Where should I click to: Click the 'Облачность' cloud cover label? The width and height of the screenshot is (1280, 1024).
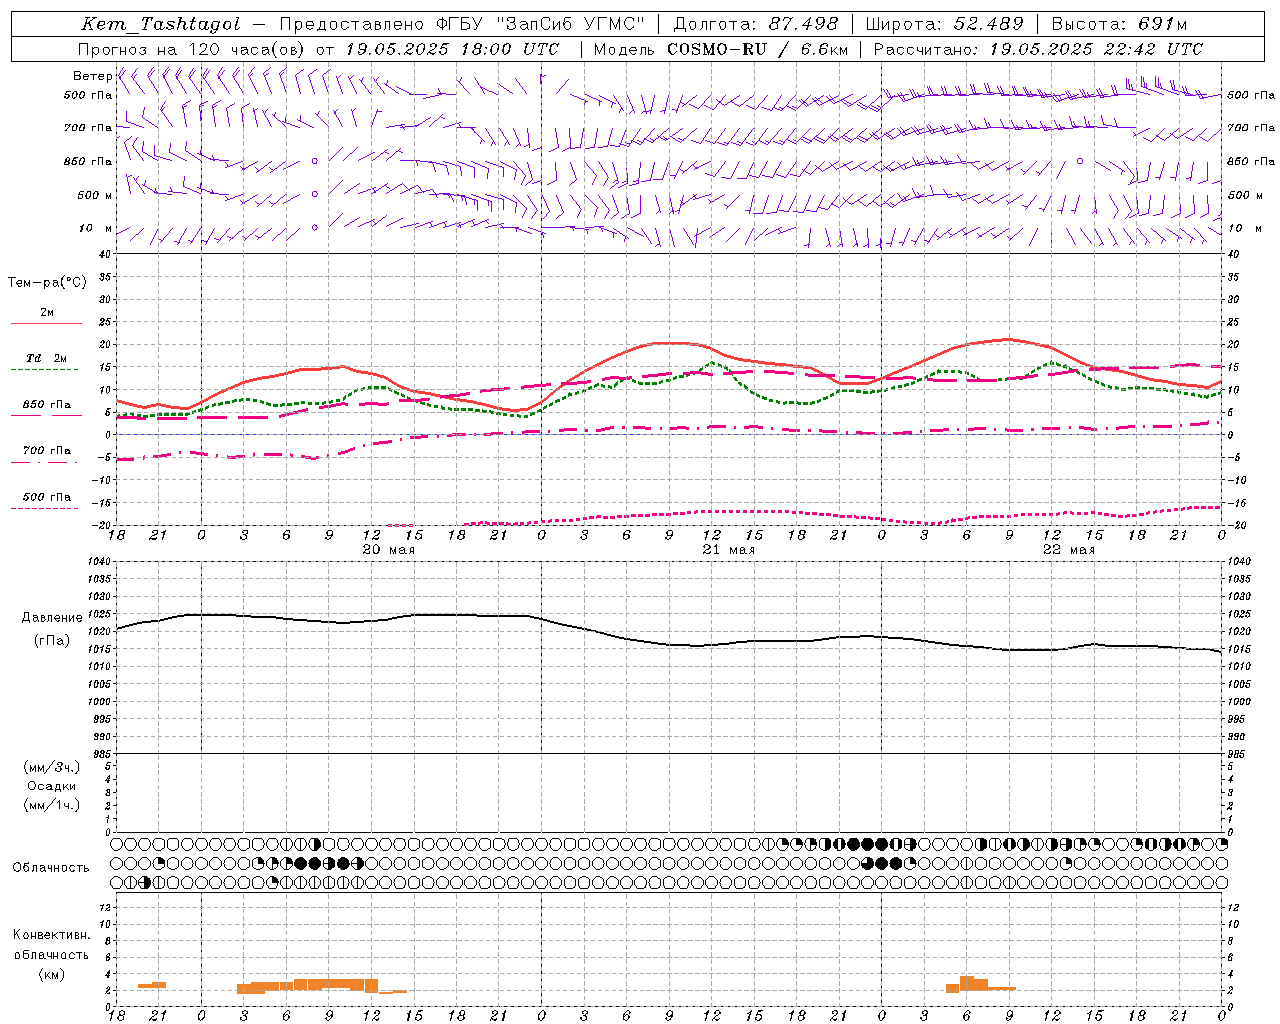[51, 867]
